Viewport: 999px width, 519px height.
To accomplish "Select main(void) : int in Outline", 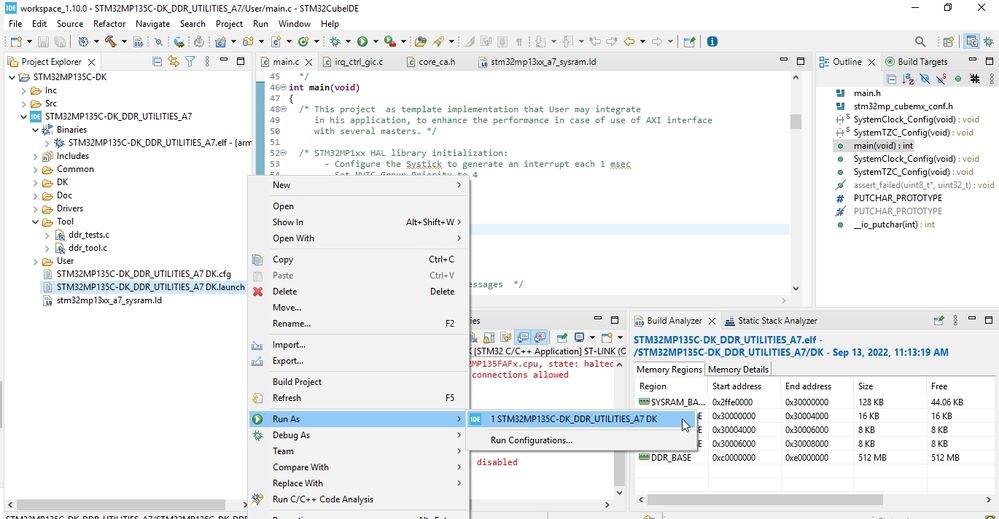I will 883,146.
